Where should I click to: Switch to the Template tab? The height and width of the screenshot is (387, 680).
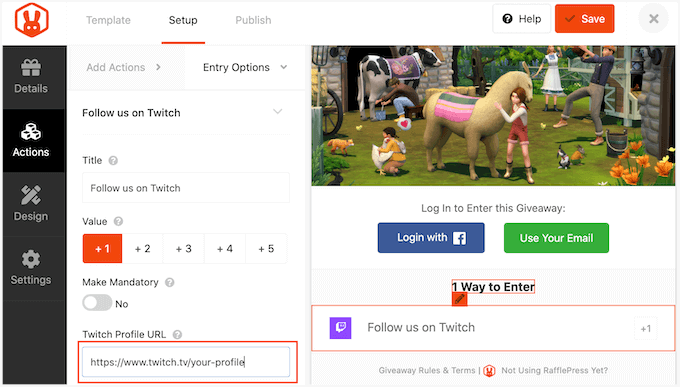tap(108, 20)
